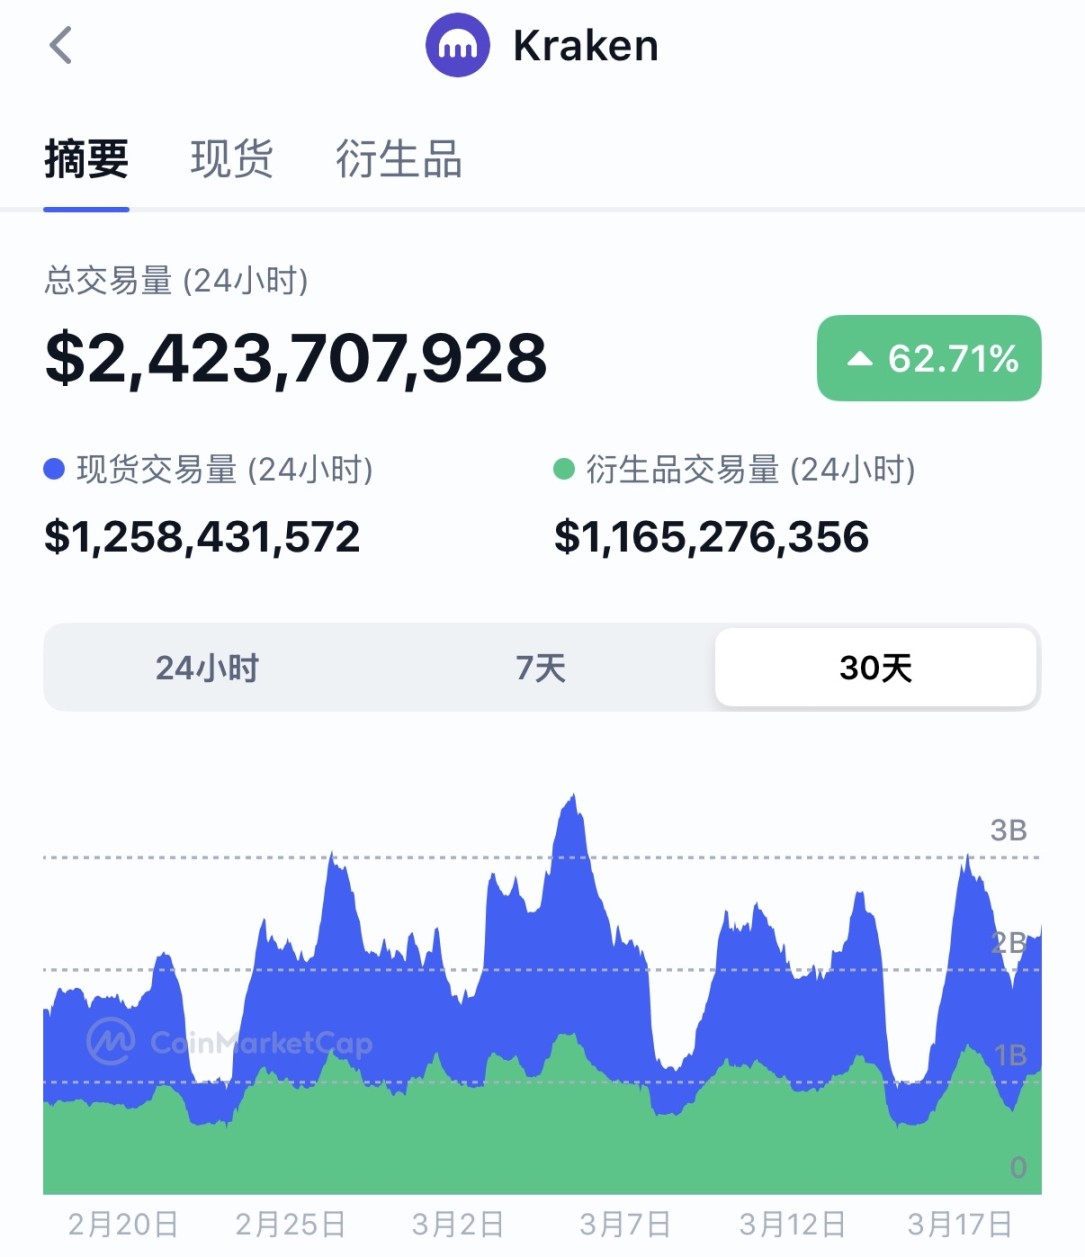
Task: Tap the CoinMarketCap watermark logo on chart
Action: coord(111,1042)
